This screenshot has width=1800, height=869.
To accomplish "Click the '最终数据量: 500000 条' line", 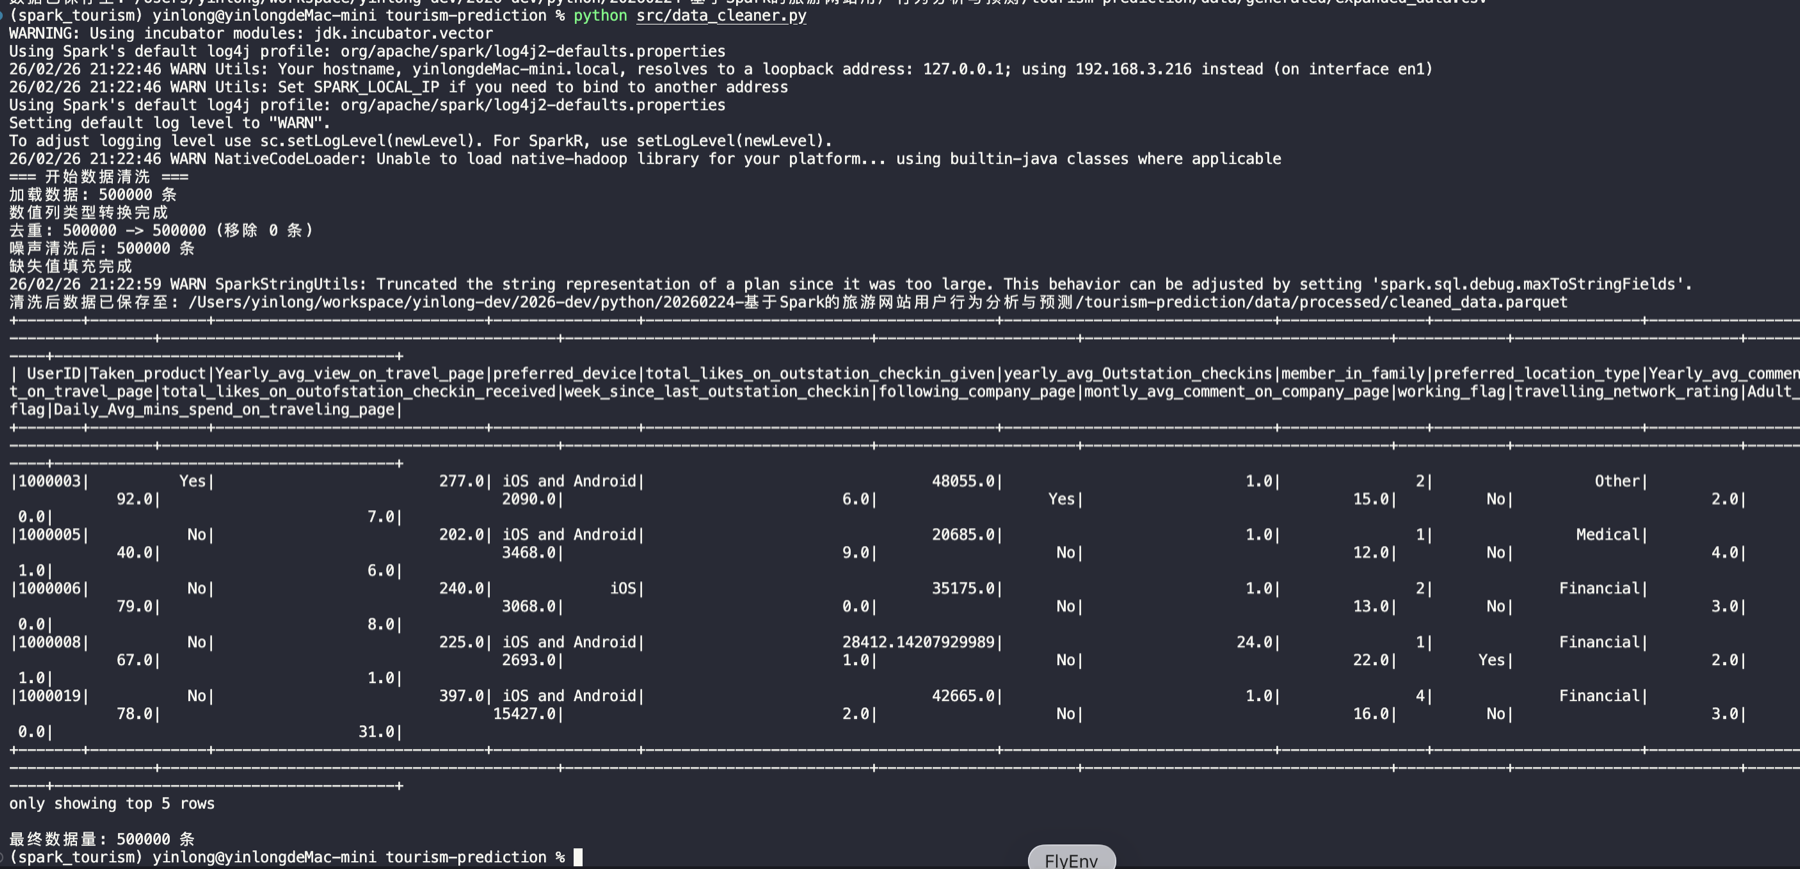I will (x=102, y=839).
